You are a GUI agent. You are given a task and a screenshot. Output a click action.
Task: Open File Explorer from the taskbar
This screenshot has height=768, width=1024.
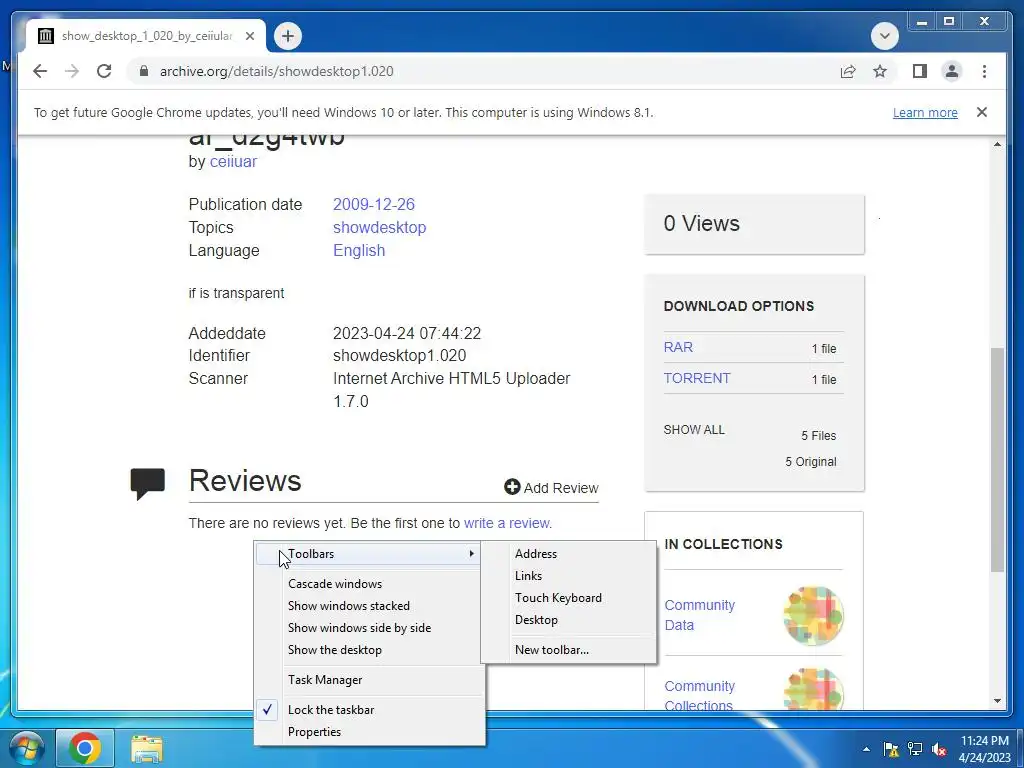click(x=147, y=749)
